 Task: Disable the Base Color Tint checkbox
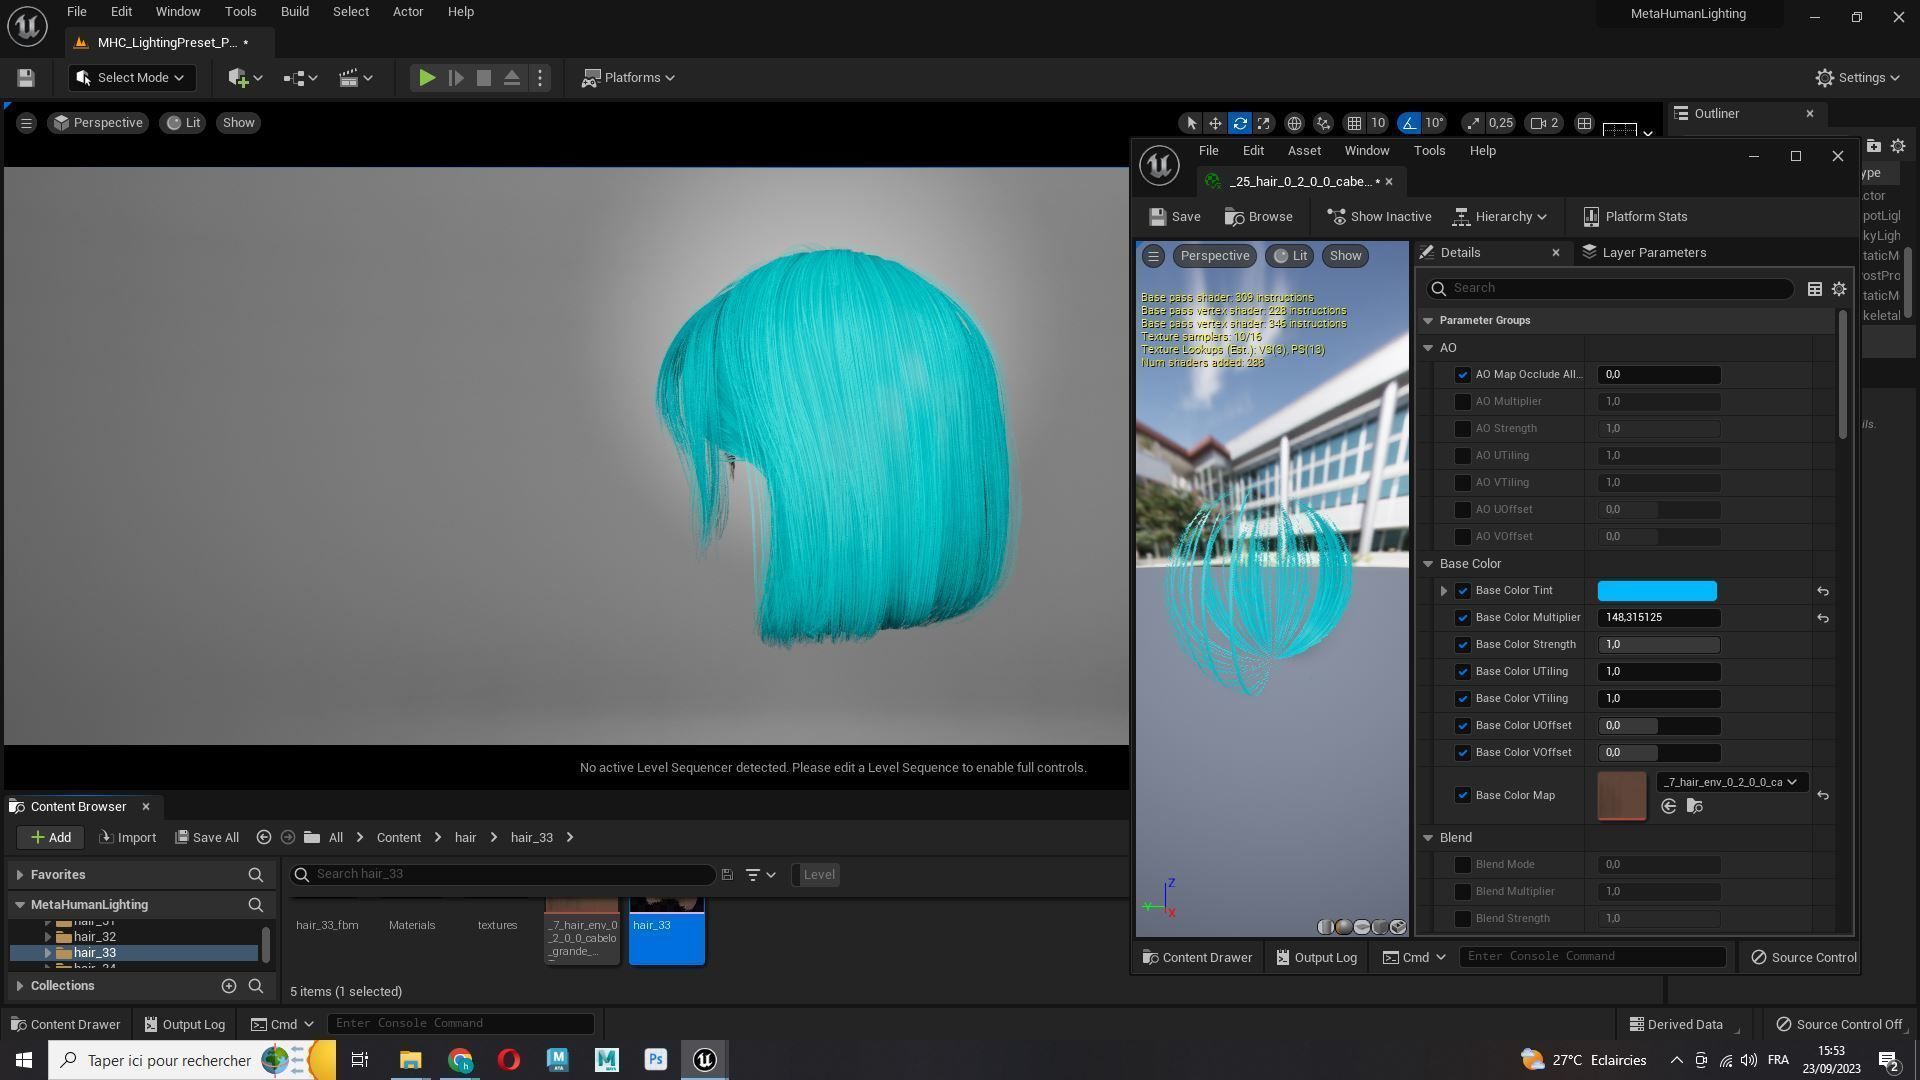pos(1463,591)
